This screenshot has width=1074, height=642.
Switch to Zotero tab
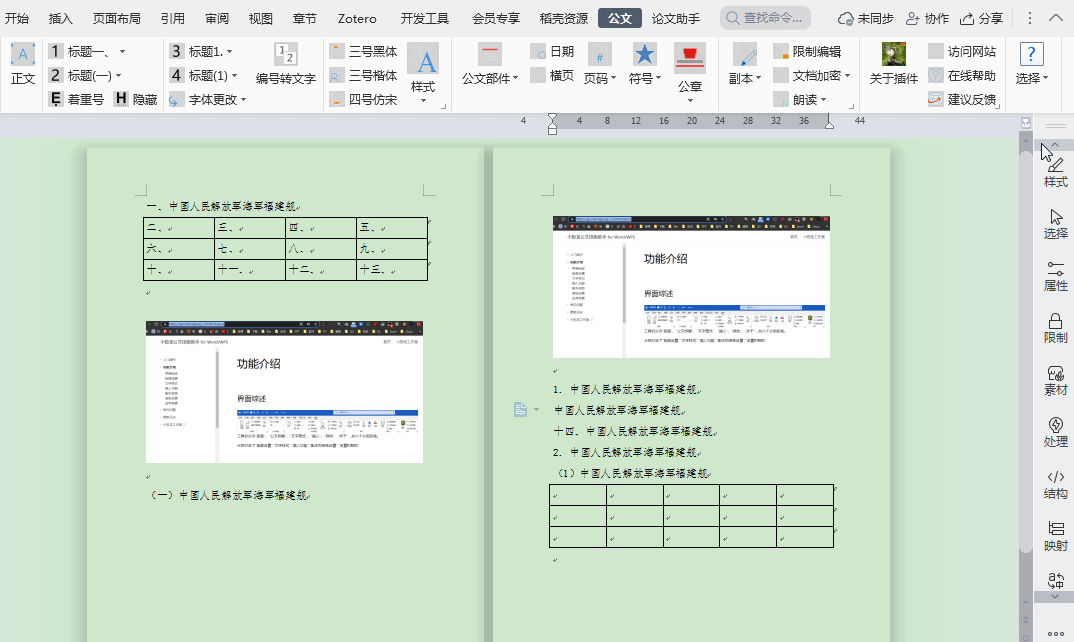(357, 18)
